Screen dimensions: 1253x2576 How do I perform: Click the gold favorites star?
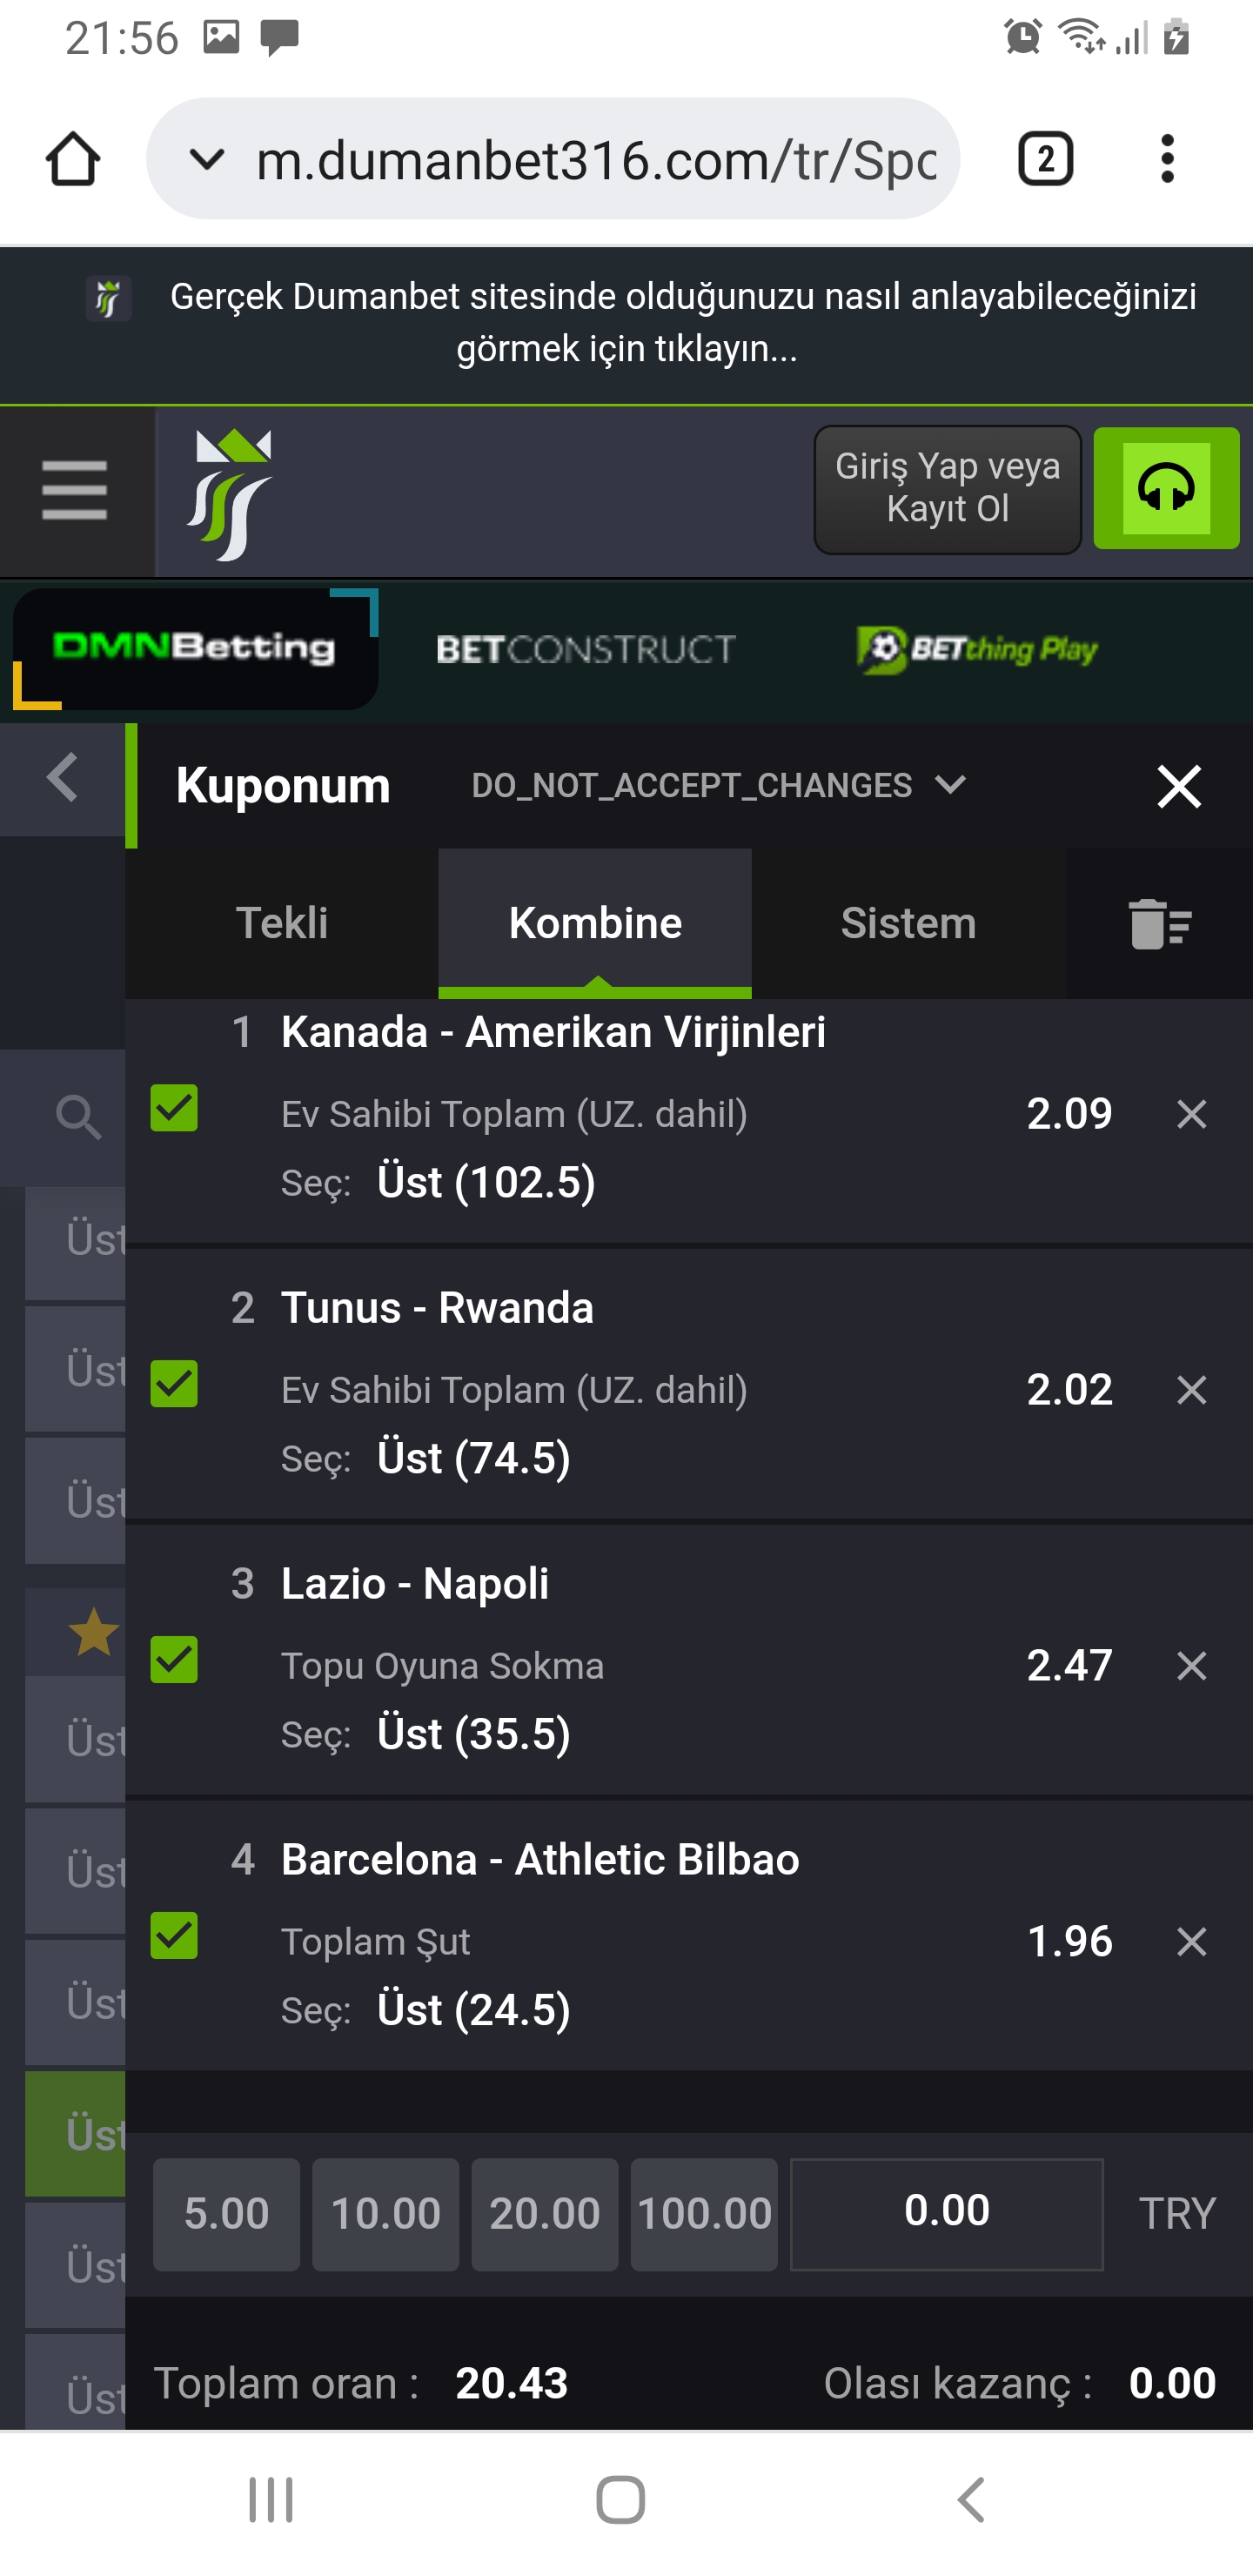point(93,1631)
